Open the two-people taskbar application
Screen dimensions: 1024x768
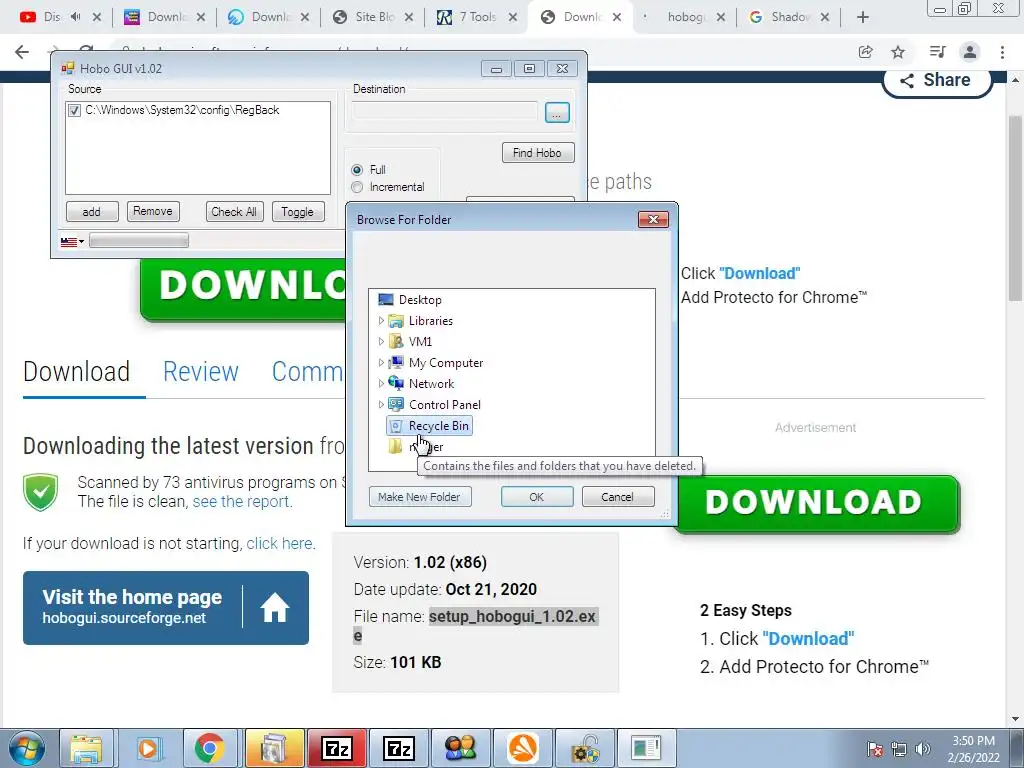point(460,748)
